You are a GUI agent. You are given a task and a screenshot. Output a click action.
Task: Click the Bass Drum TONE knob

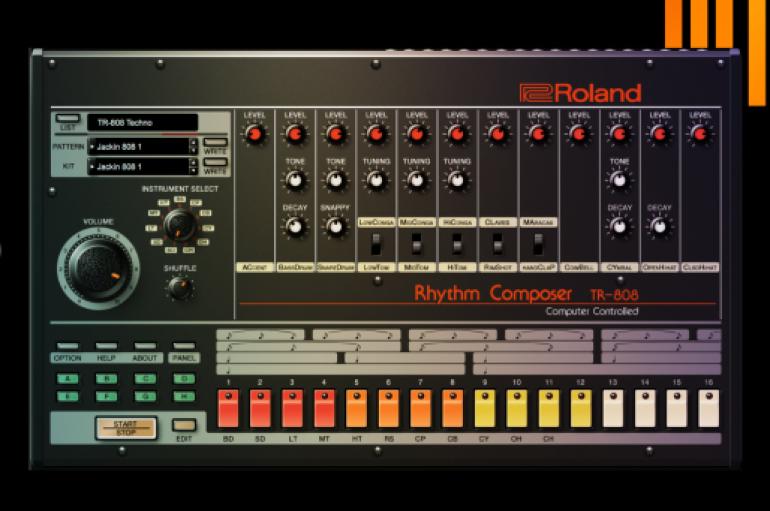click(x=295, y=181)
